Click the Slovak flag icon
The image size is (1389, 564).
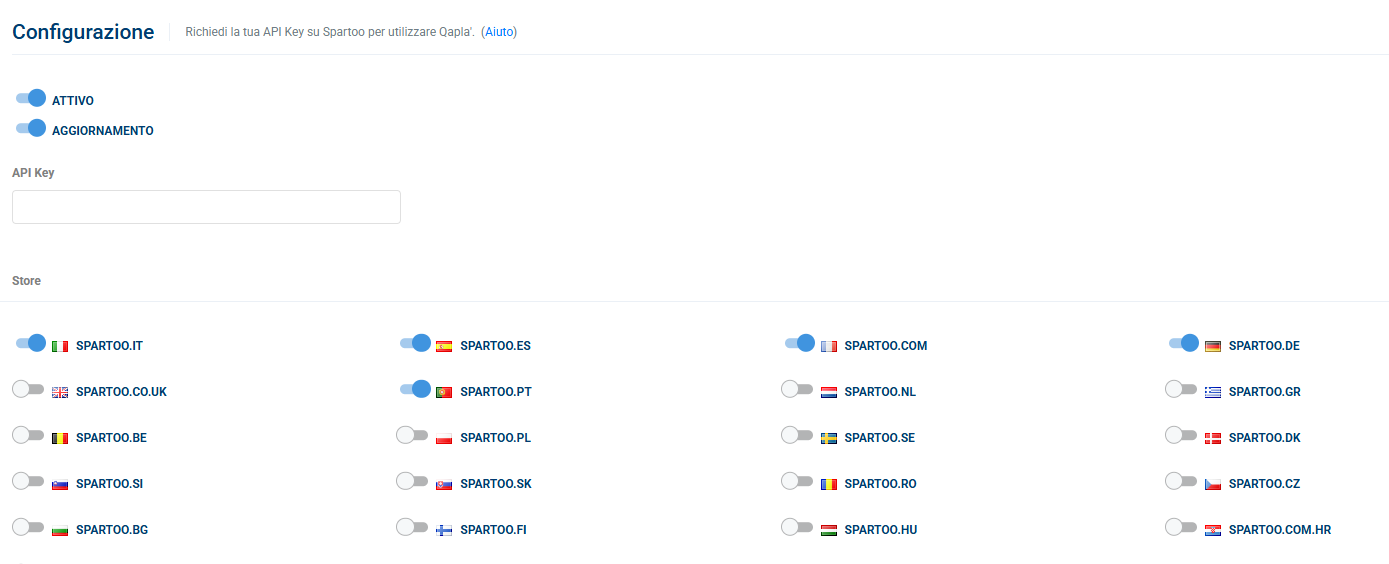pyautogui.click(x=444, y=484)
